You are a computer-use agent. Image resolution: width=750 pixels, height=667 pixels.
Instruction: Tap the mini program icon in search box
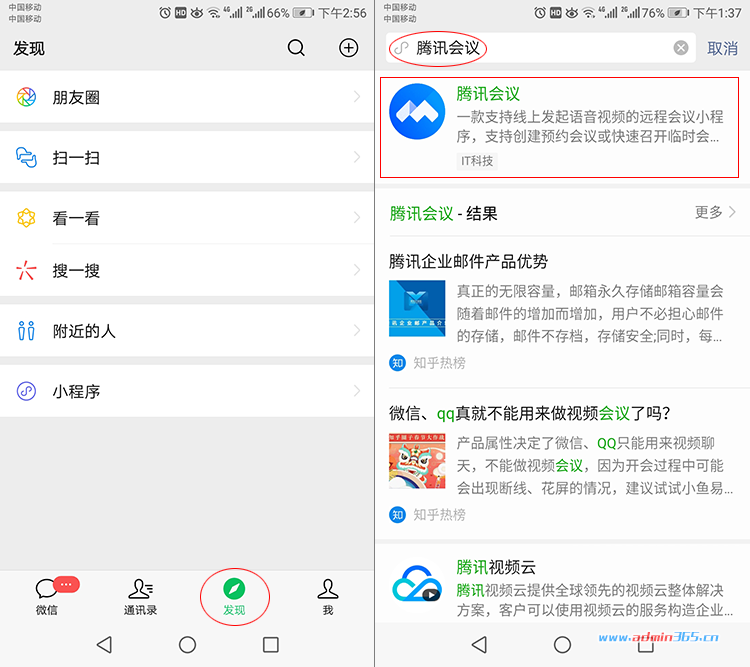click(x=402, y=48)
